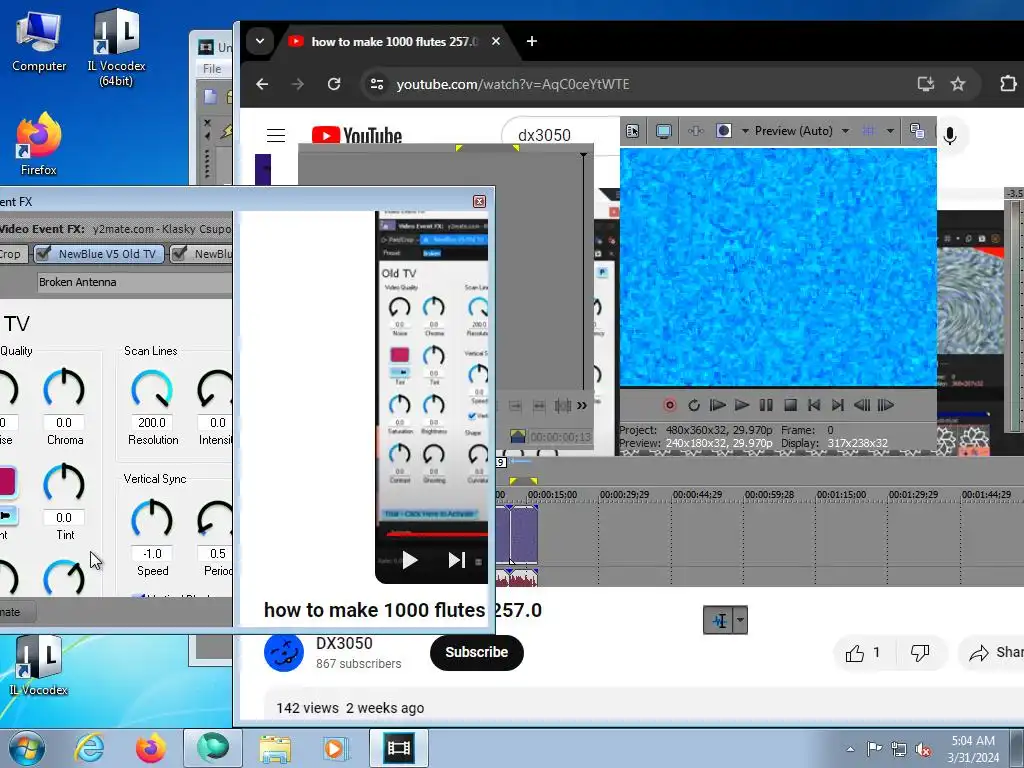Open the Firefox desktop shortcut
Screen dimensions: 1024x768
(x=39, y=144)
